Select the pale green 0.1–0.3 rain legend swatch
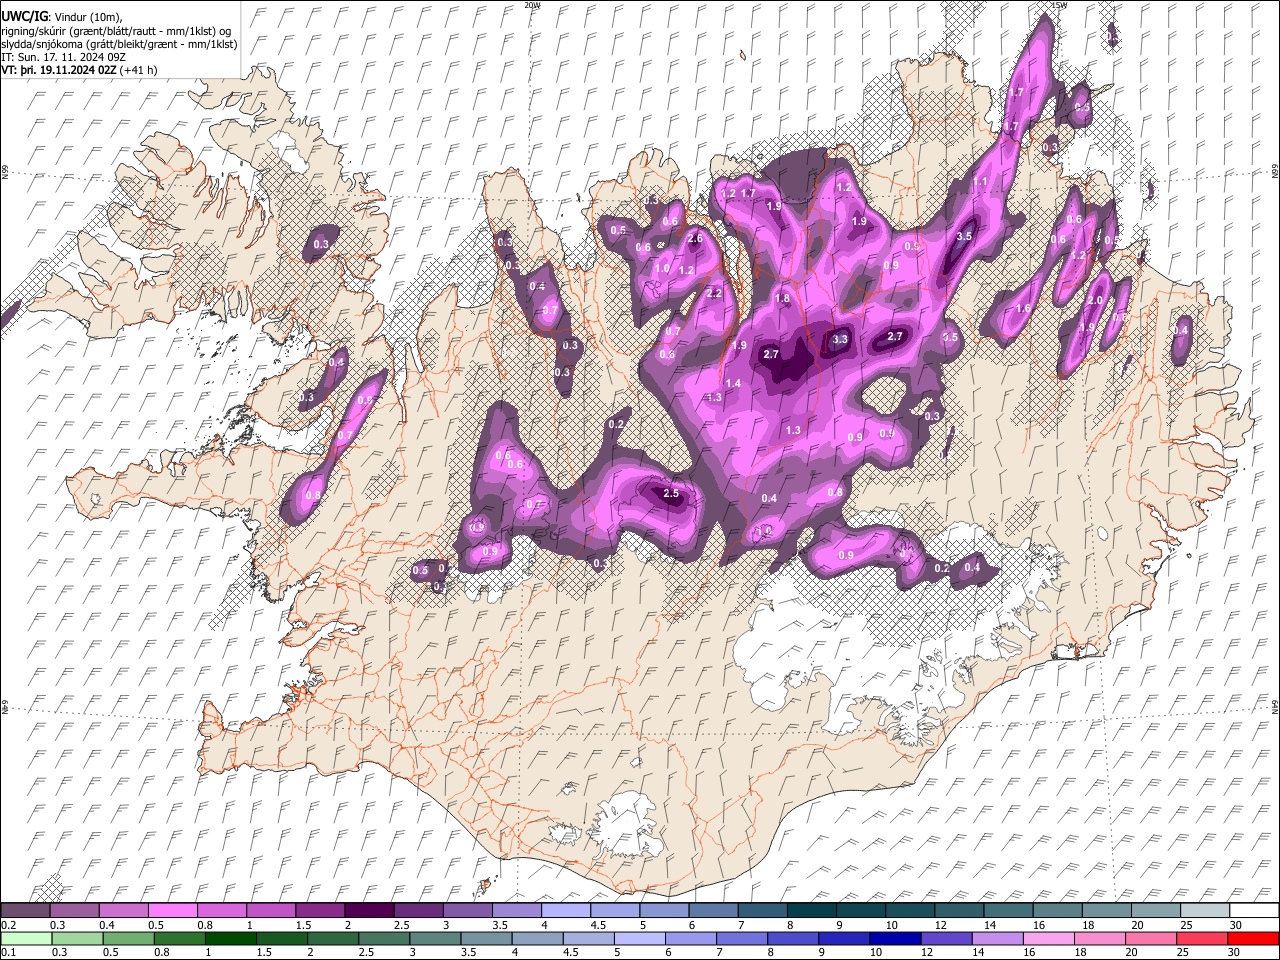1280x960 pixels. point(25,938)
